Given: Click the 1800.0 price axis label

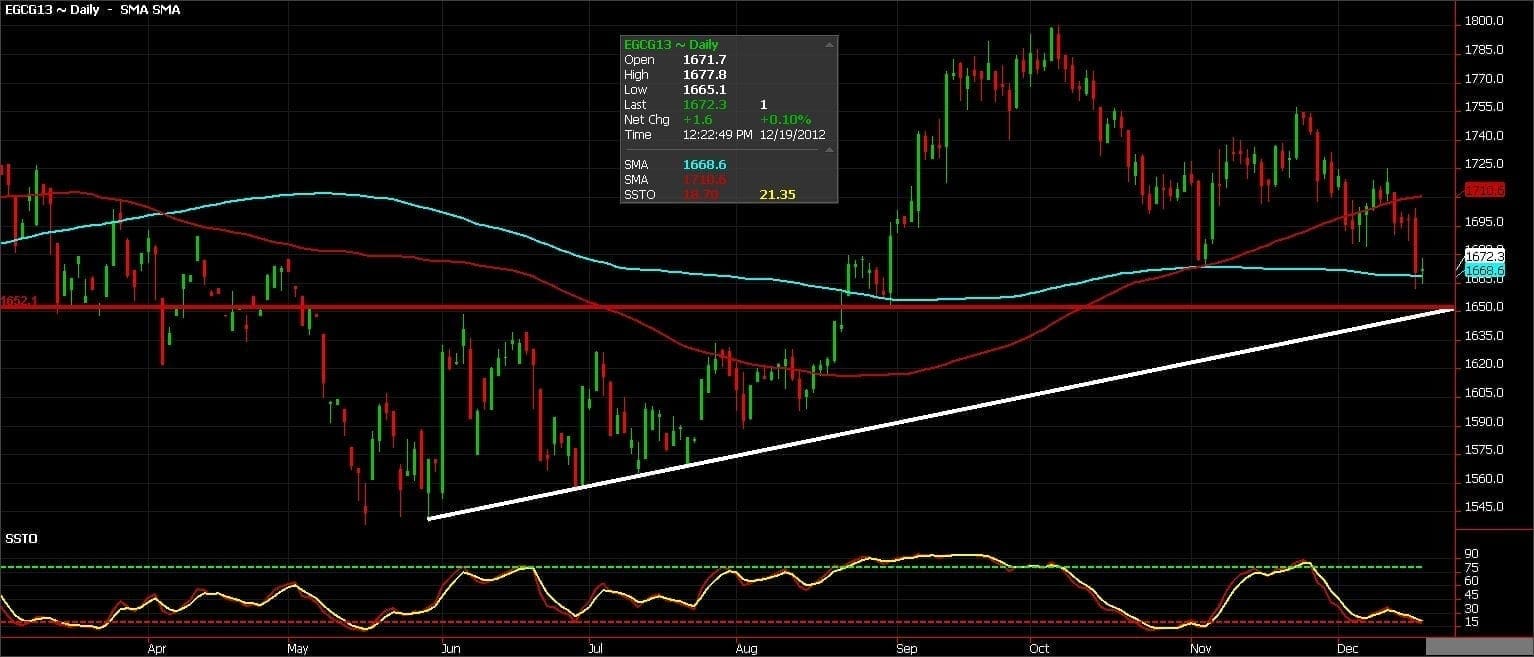Looking at the screenshot, I should pos(1484,21).
